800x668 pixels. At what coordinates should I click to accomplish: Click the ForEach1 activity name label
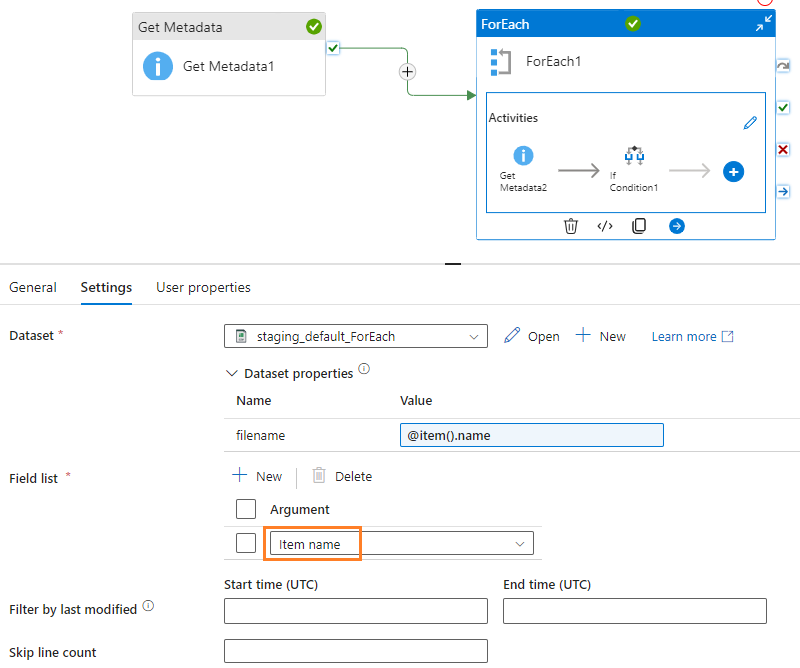coord(554,62)
